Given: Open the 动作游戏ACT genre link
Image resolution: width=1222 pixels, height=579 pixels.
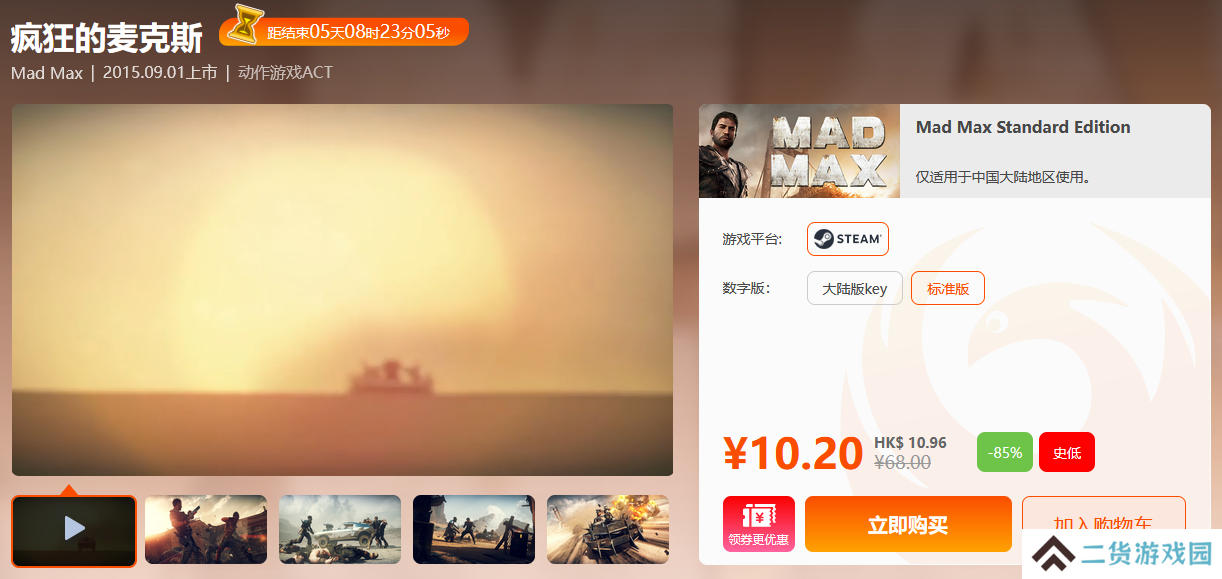Looking at the screenshot, I should (x=285, y=73).
